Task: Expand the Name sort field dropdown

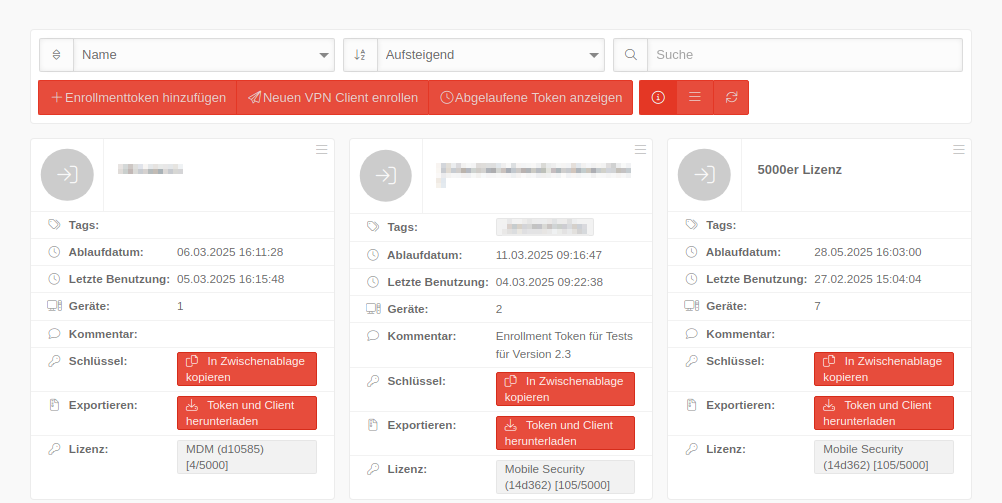Action: point(204,55)
